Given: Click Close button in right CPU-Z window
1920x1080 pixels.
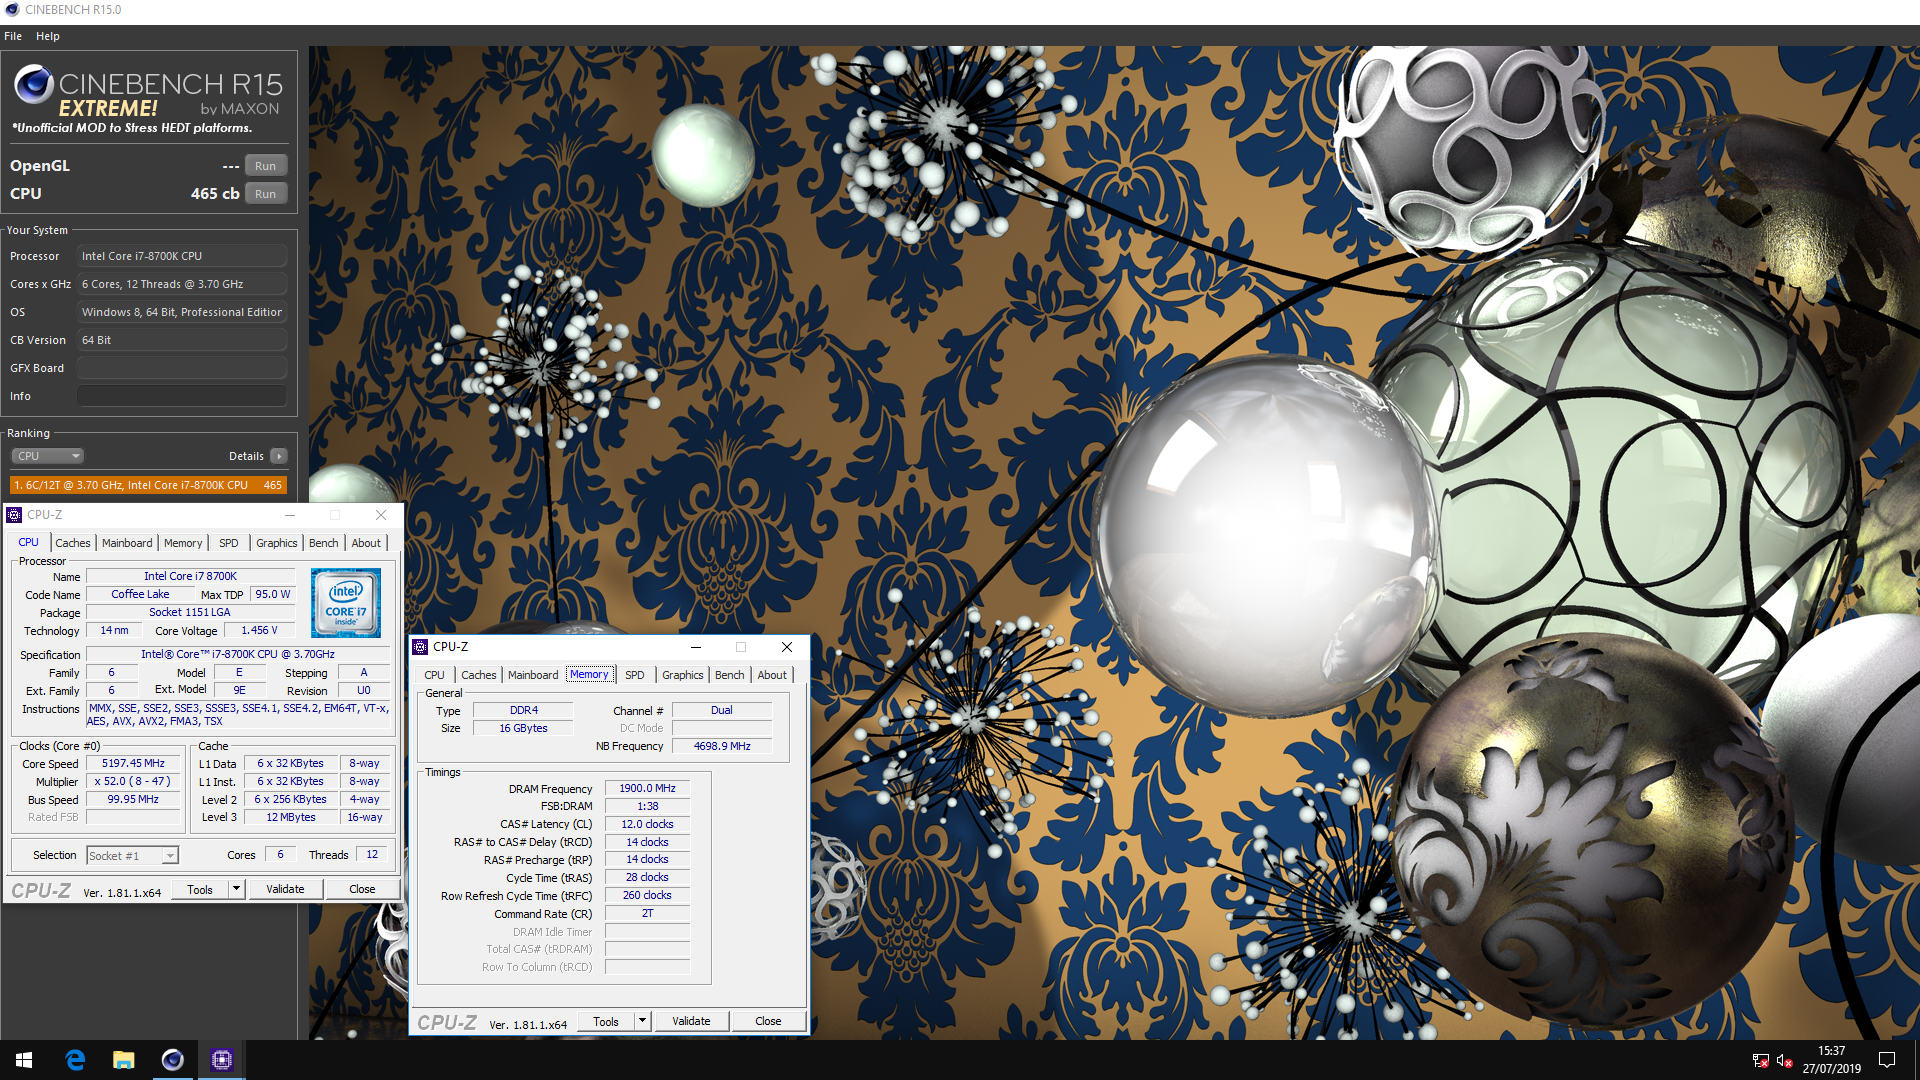Looking at the screenshot, I should point(768,1022).
